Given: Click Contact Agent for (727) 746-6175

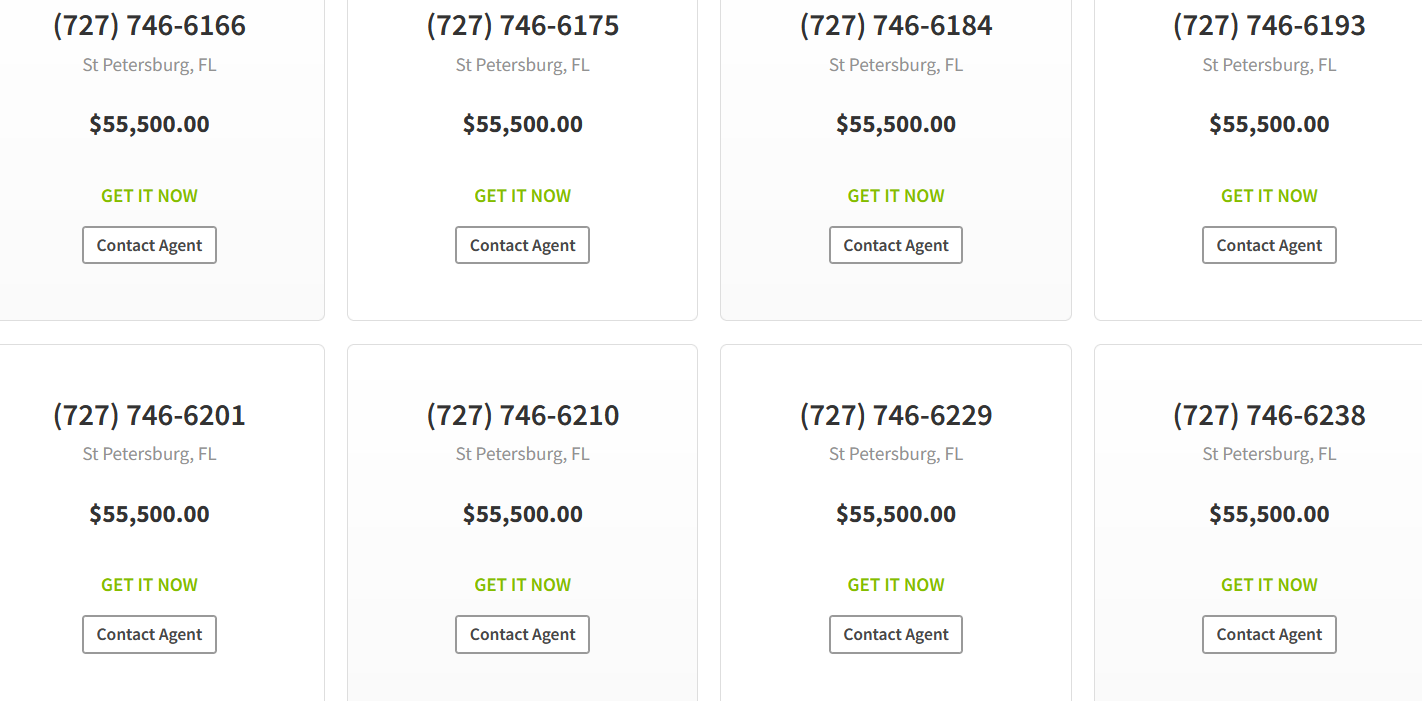Looking at the screenshot, I should pos(522,245).
